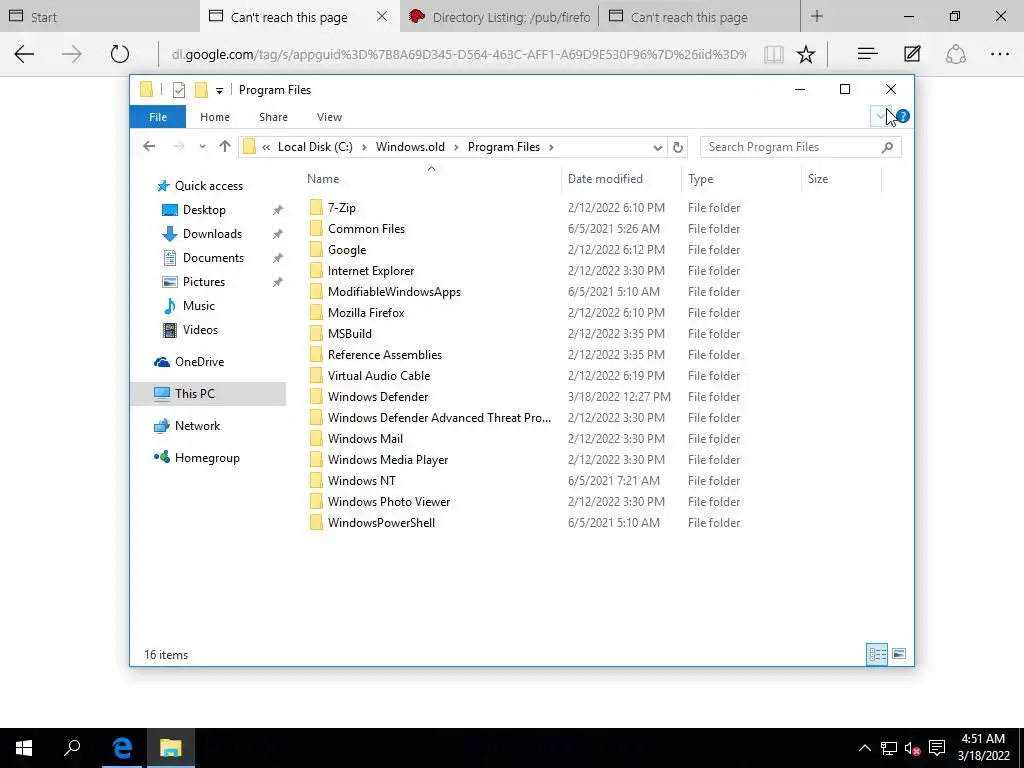Select the Windows Mail folder
Viewport: 1024px width, 768px height.
click(x=365, y=439)
